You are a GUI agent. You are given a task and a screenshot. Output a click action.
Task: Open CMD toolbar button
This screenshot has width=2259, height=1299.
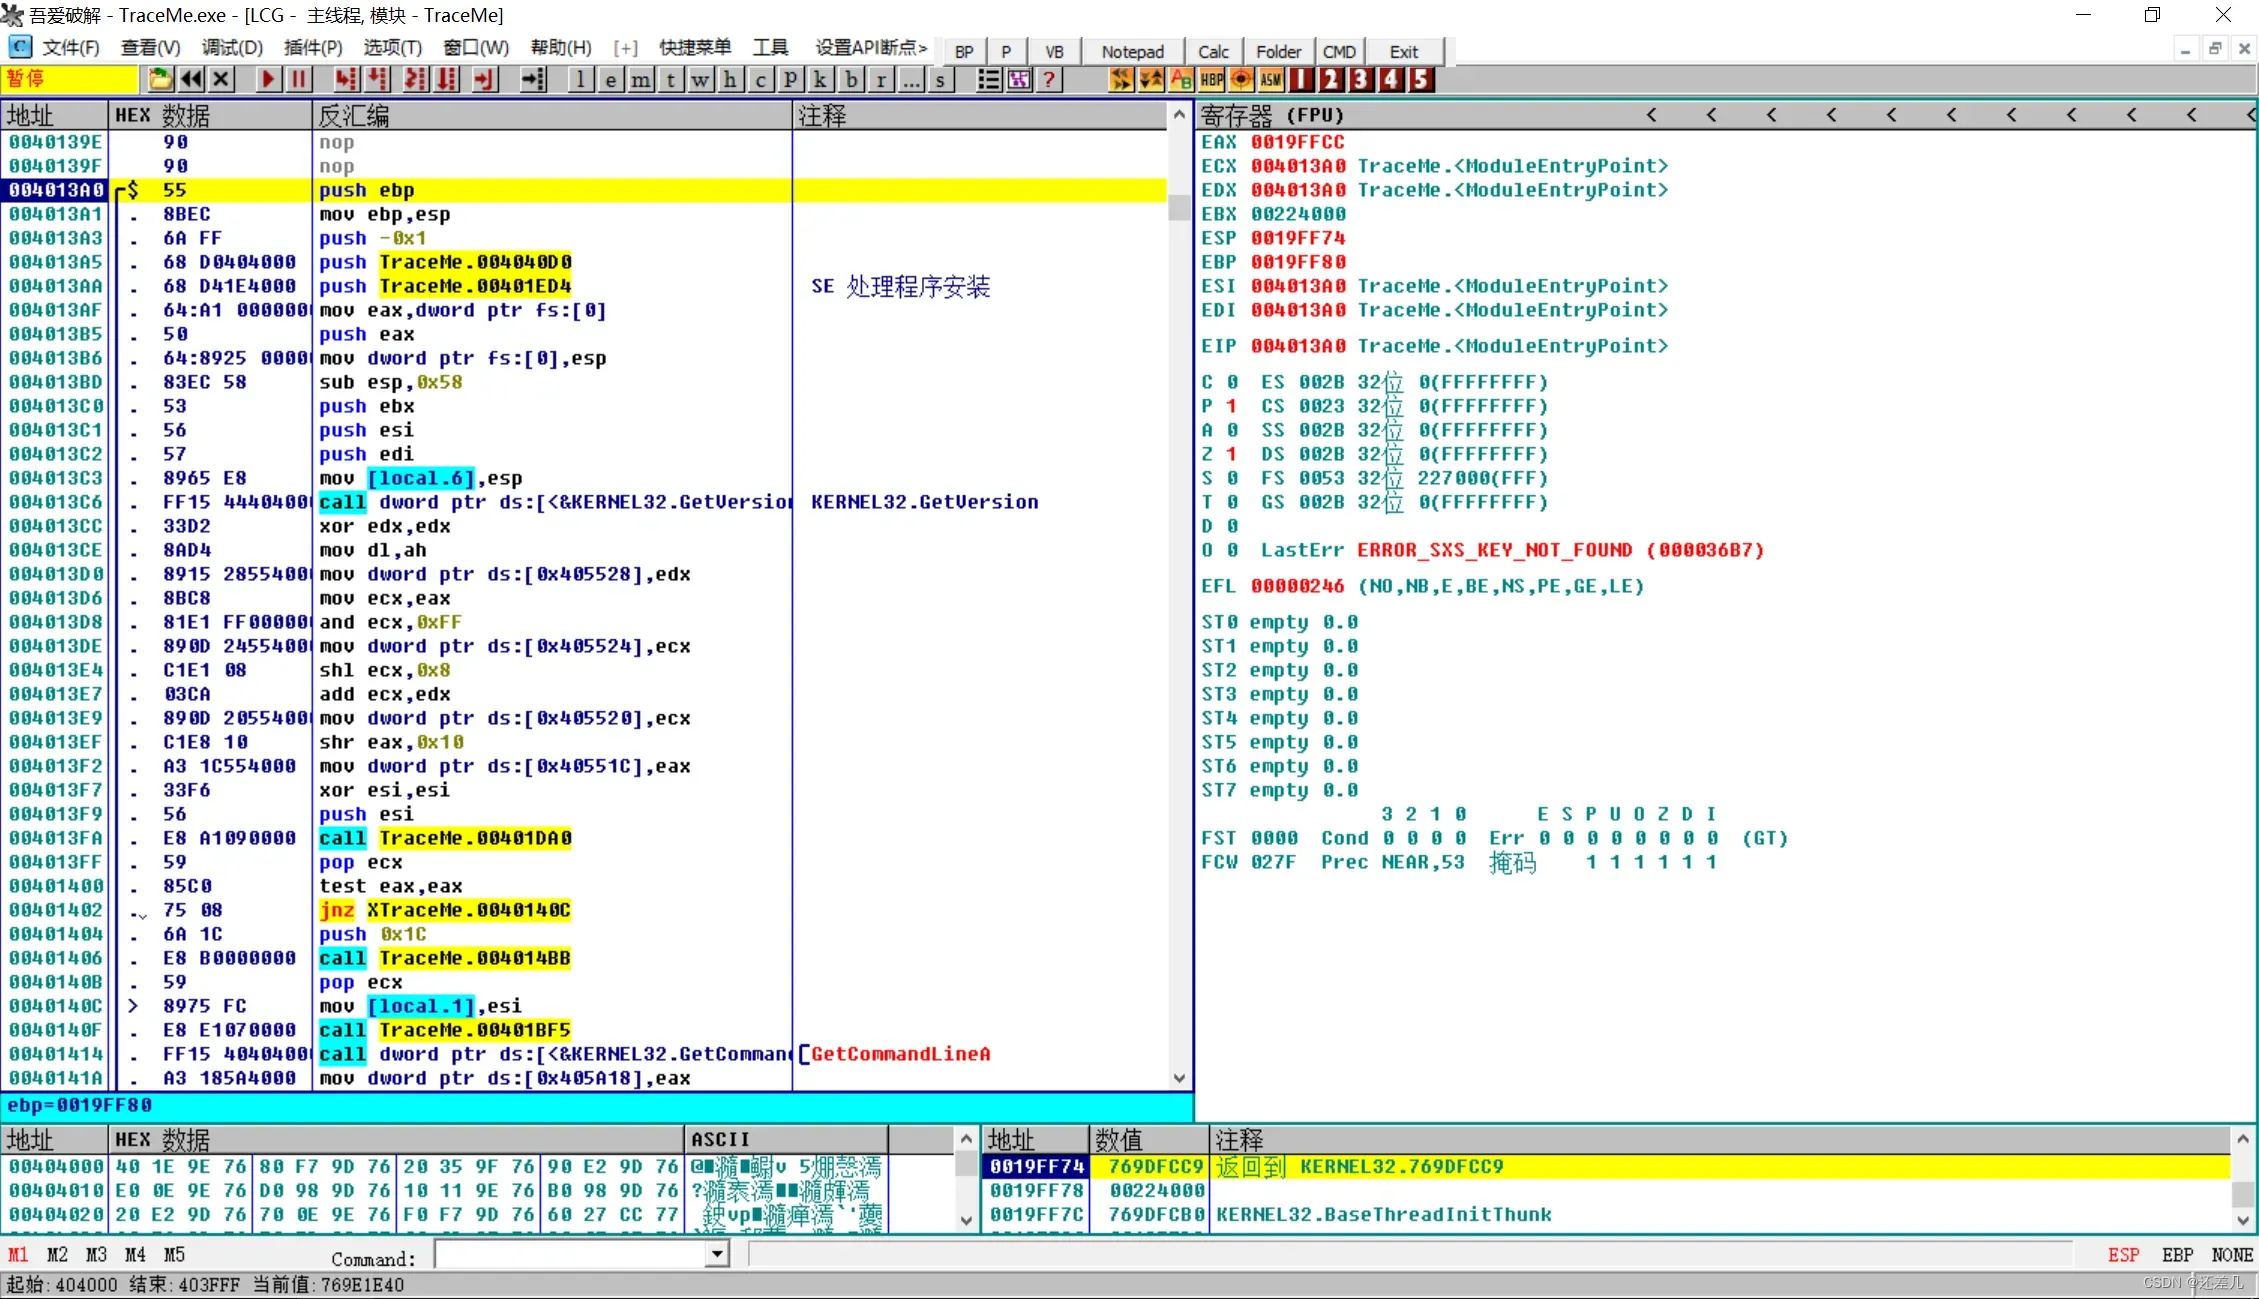(x=1339, y=51)
